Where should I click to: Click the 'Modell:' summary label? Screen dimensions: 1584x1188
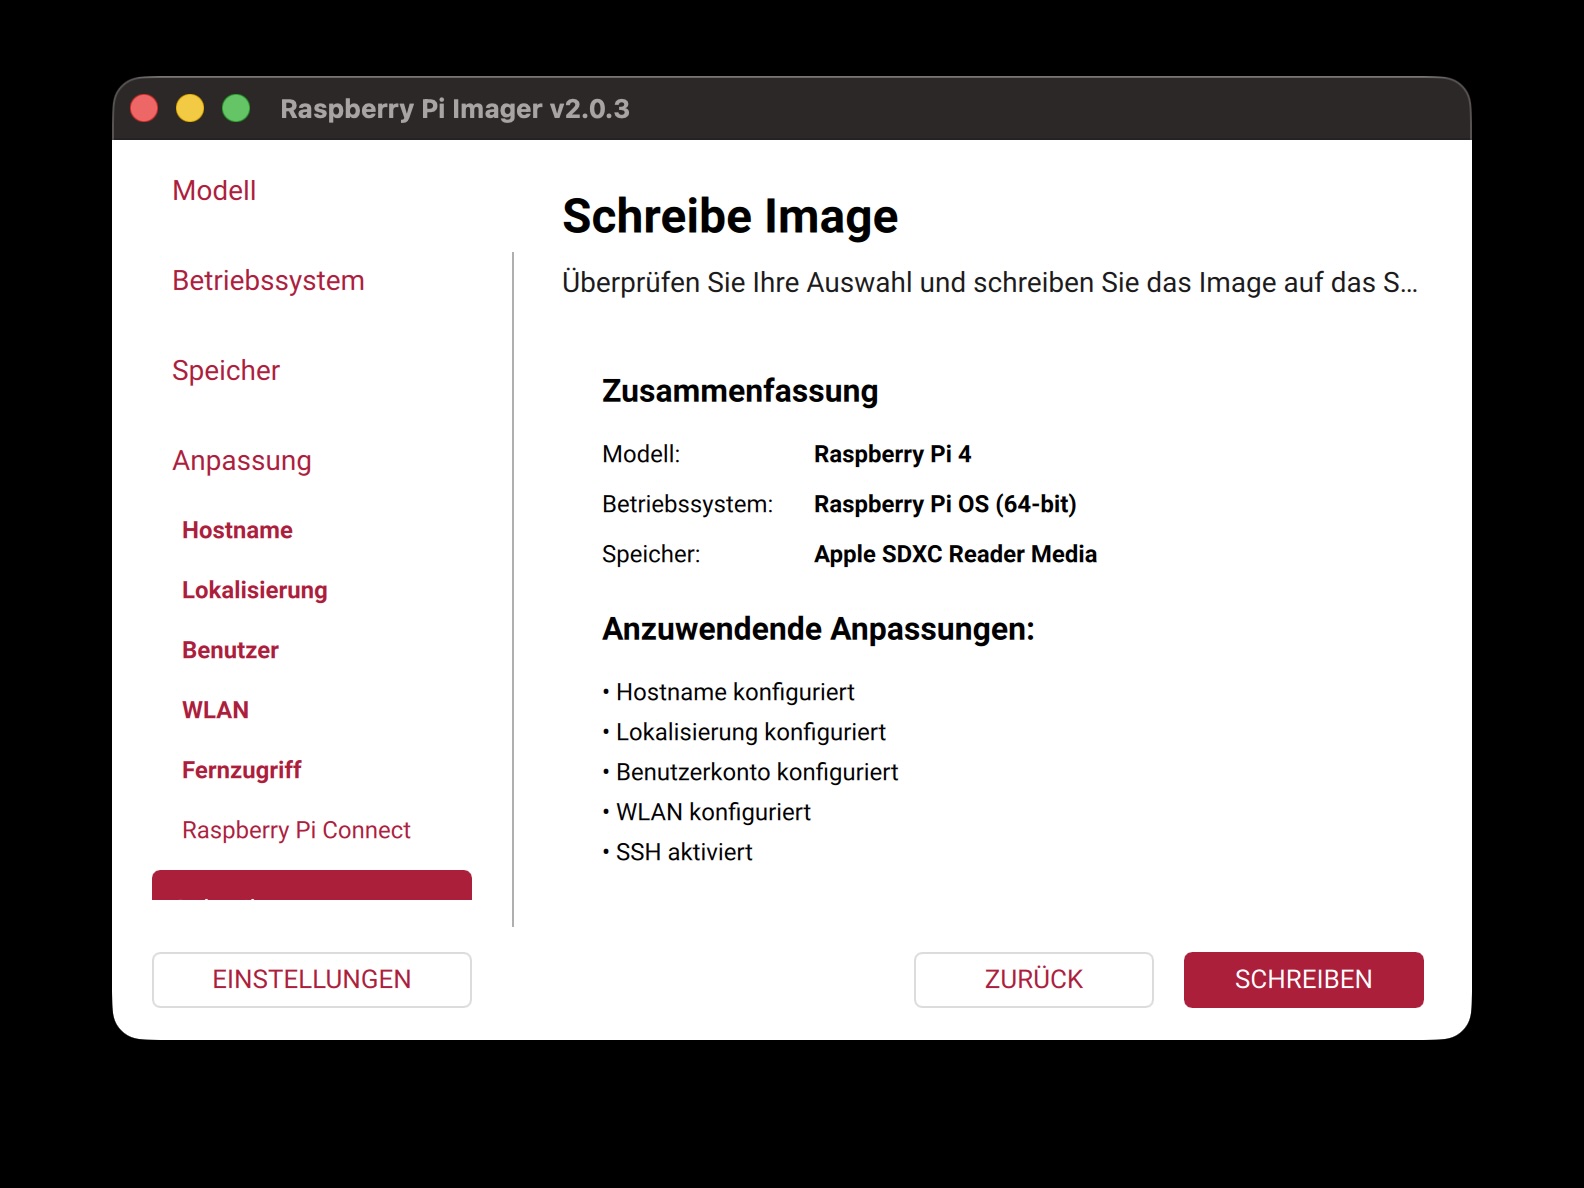pos(641,454)
